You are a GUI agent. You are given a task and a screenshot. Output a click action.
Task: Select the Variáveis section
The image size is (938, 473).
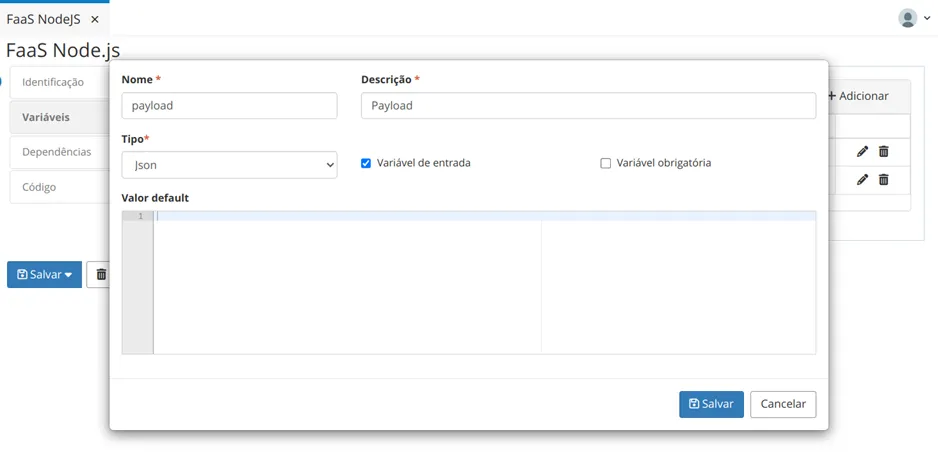pos(60,117)
